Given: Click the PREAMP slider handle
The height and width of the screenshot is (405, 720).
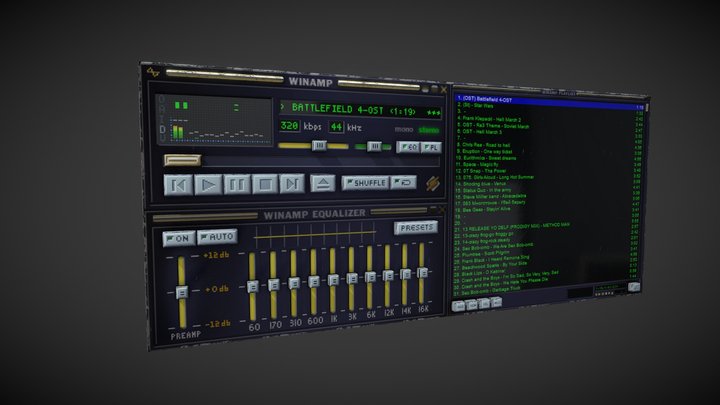Looking at the screenshot, I should tap(182, 292).
